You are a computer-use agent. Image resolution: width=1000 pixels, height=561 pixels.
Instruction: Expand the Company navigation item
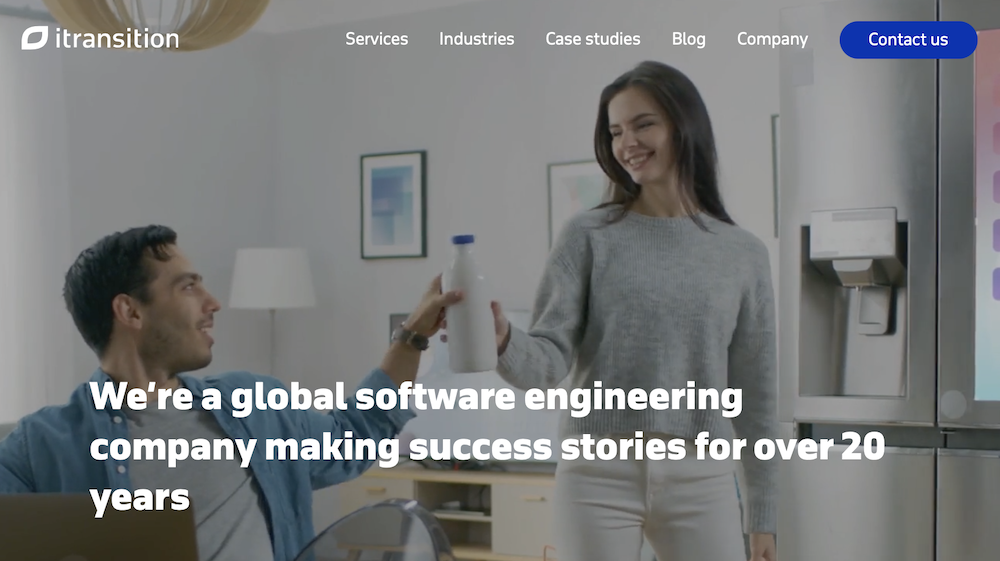pyautogui.click(x=772, y=39)
